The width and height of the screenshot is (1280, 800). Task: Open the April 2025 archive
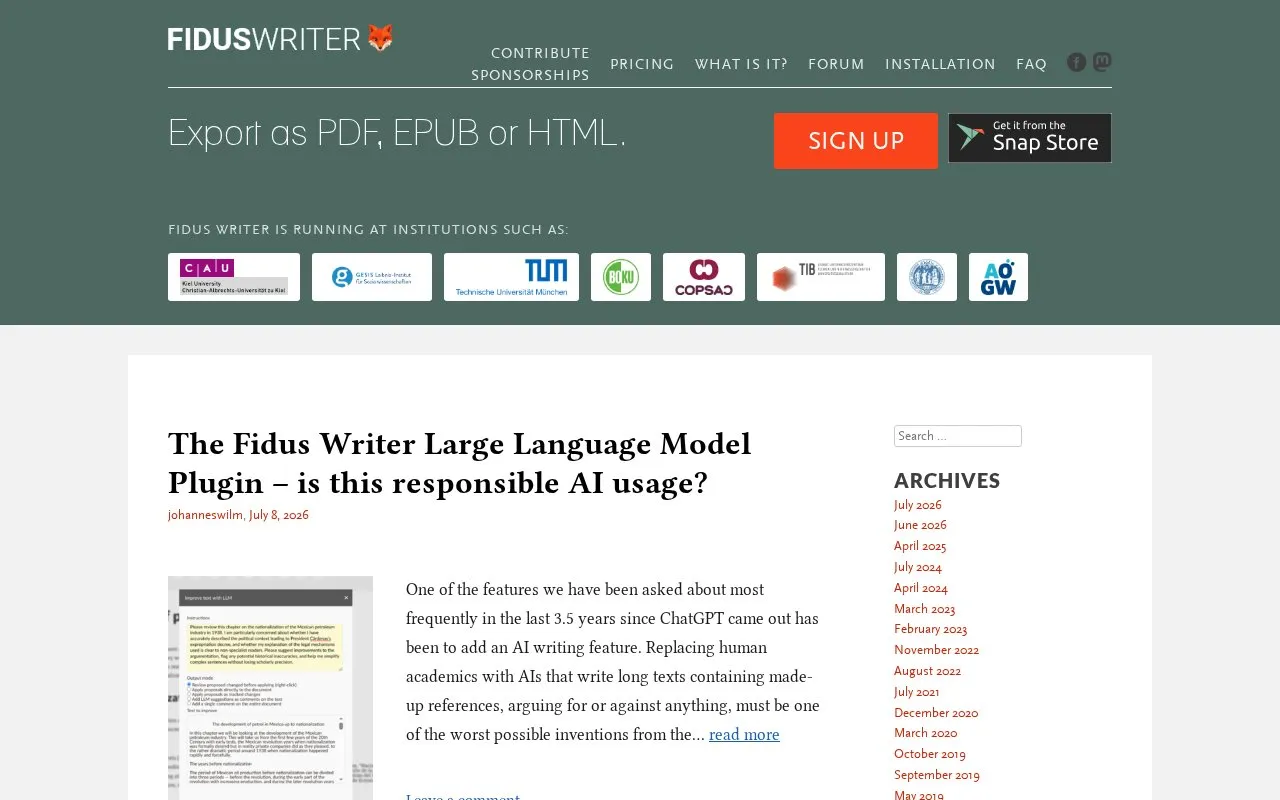click(x=920, y=546)
